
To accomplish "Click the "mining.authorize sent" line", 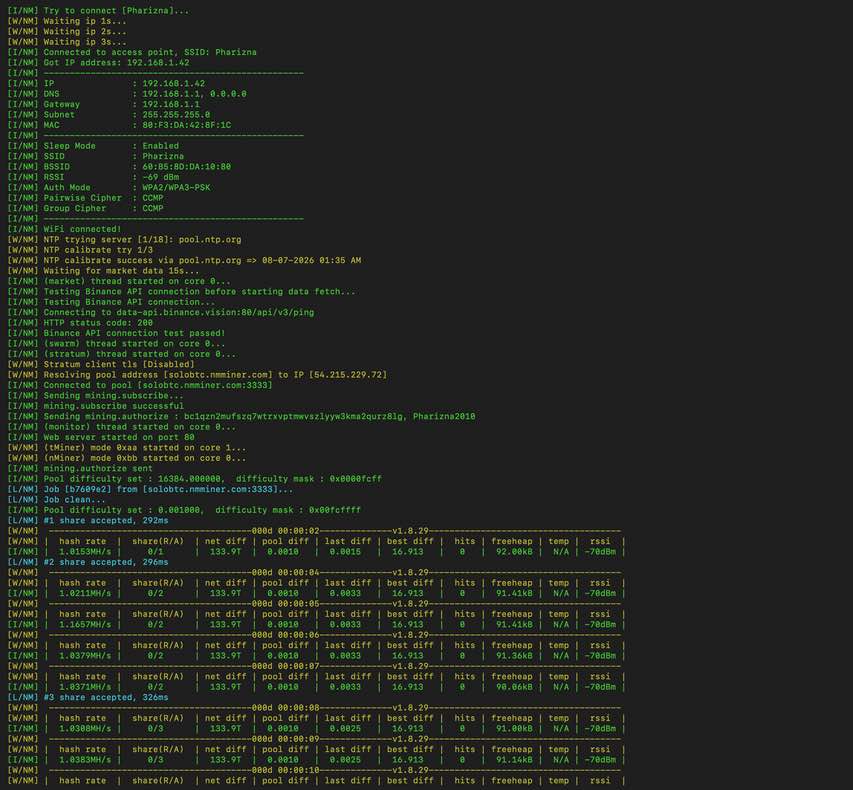I will click(98, 468).
